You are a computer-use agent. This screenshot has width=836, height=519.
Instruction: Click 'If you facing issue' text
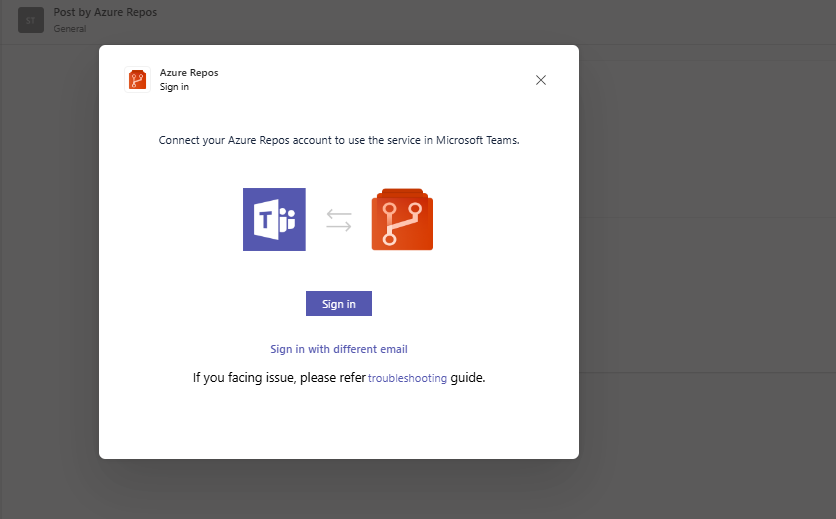pyautogui.click(x=339, y=378)
